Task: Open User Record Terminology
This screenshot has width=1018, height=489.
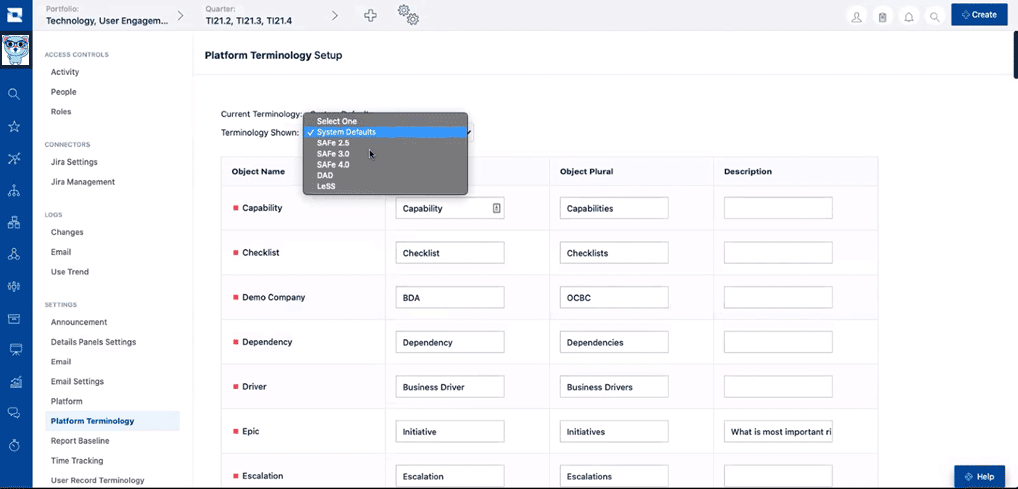Action: [97, 481]
